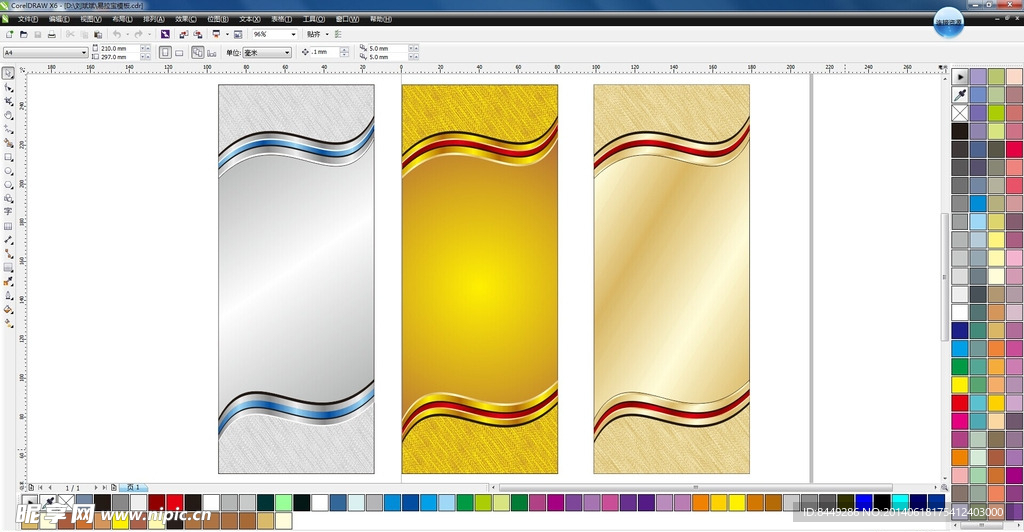The width and height of the screenshot is (1024, 532).
Task: Open the 96% zoom level dropdown
Action: pyautogui.click(x=293, y=34)
